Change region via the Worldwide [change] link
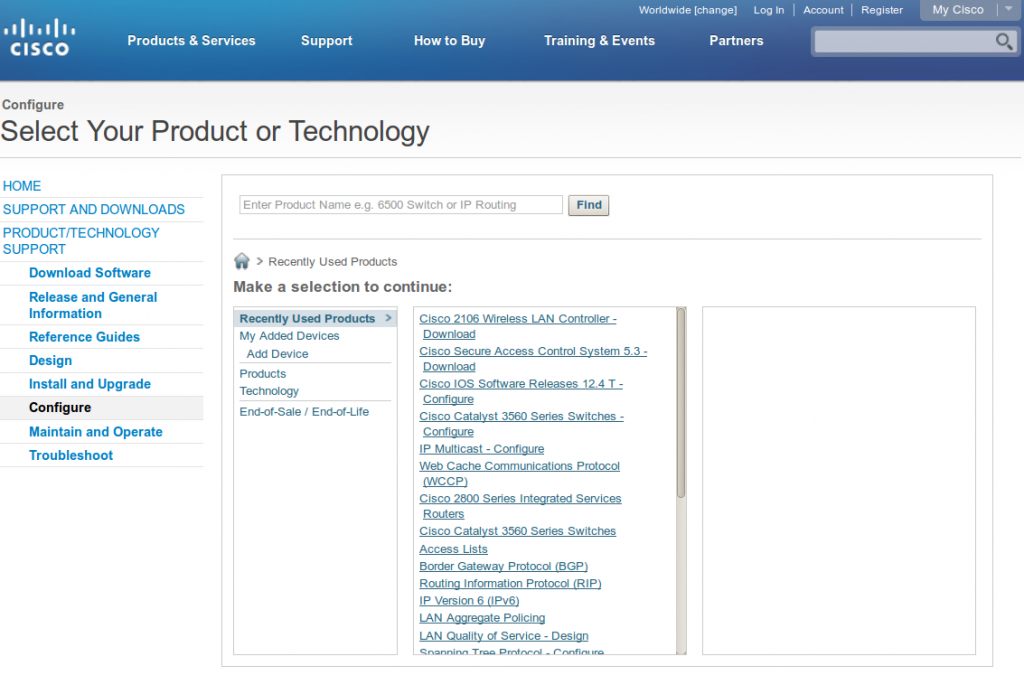Viewport: 1024px width, 694px height. click(x=687, y=10)
